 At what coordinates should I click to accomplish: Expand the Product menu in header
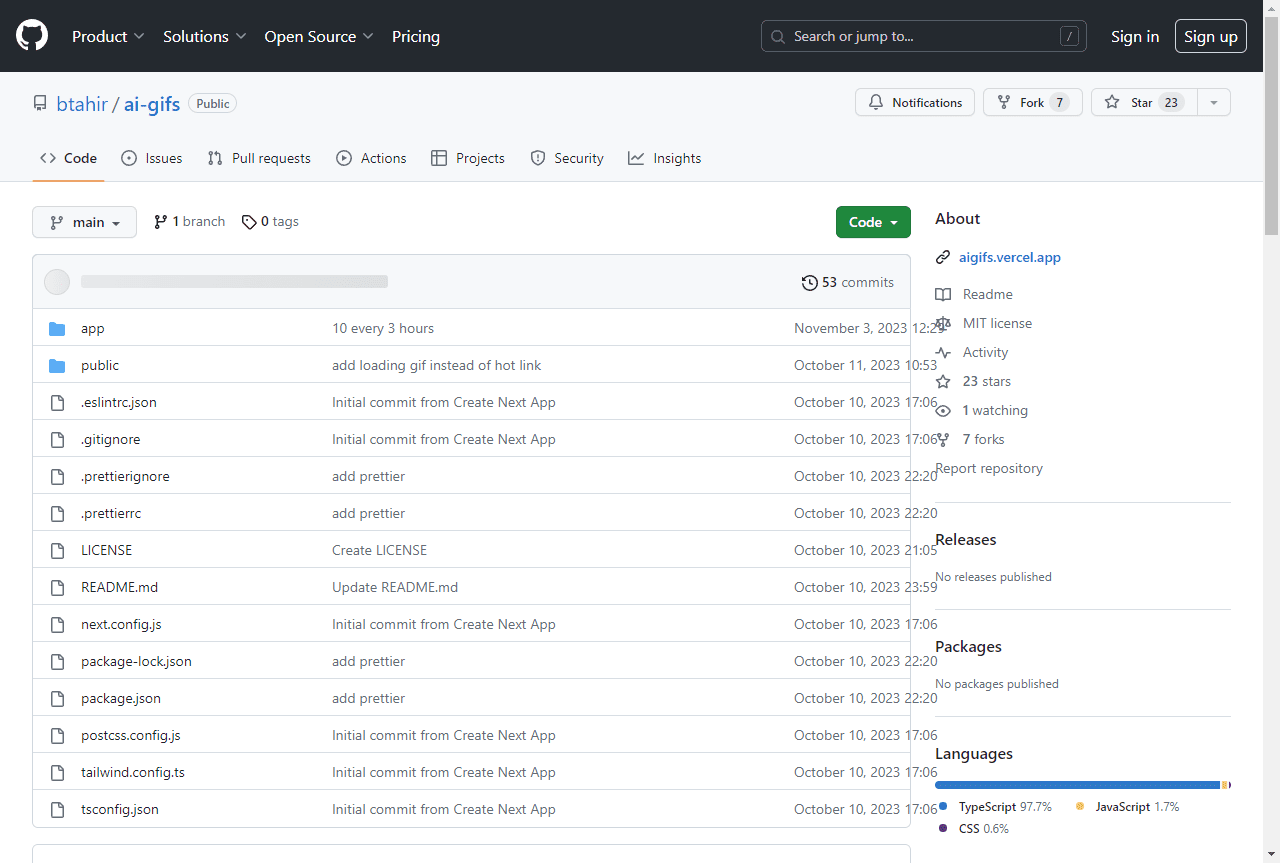(x=108, y=36)
